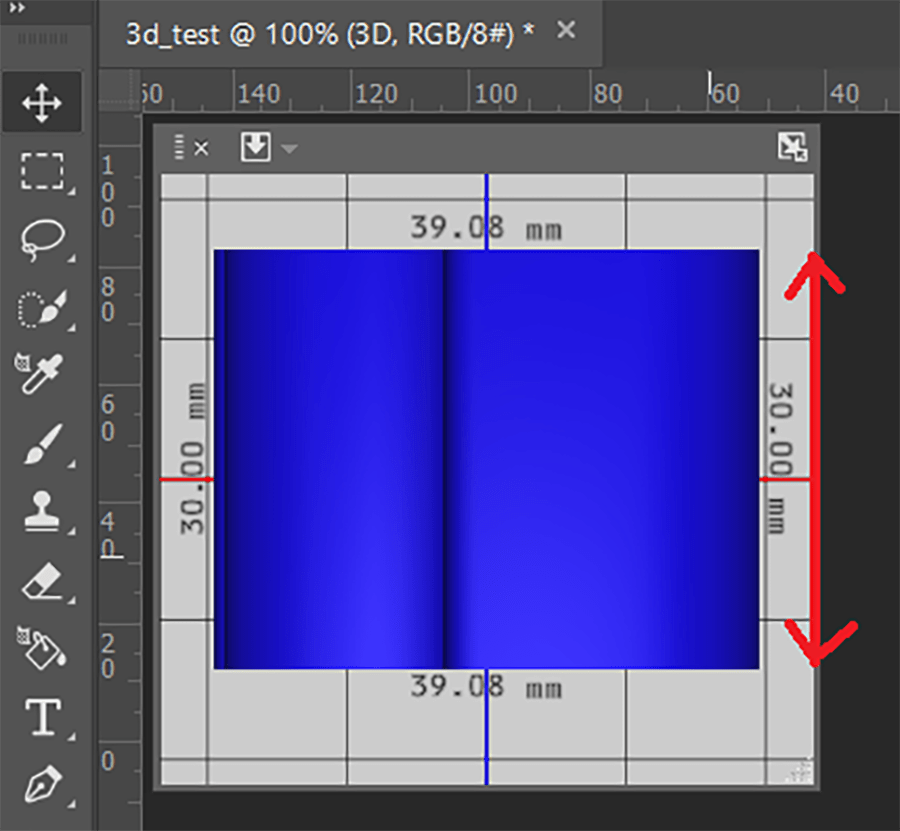This screenshot has width=900, height=831.
Task: Select the Eraser tool
Action: pyautogui.click(x=41, y=581)
